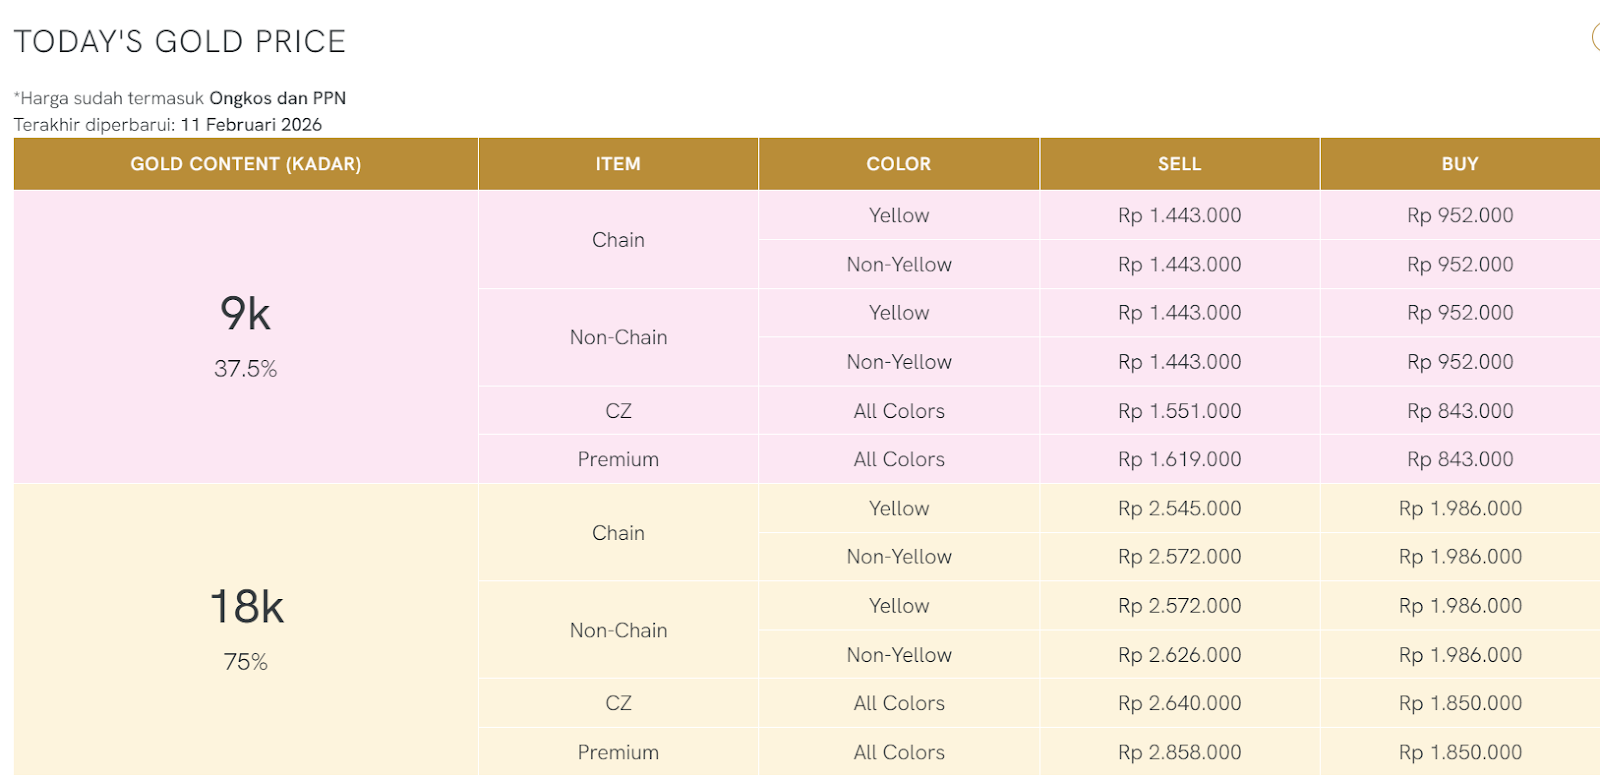Click the 37.5% purity label
This screenshot has width=1600, height=779.
[245, 369]
